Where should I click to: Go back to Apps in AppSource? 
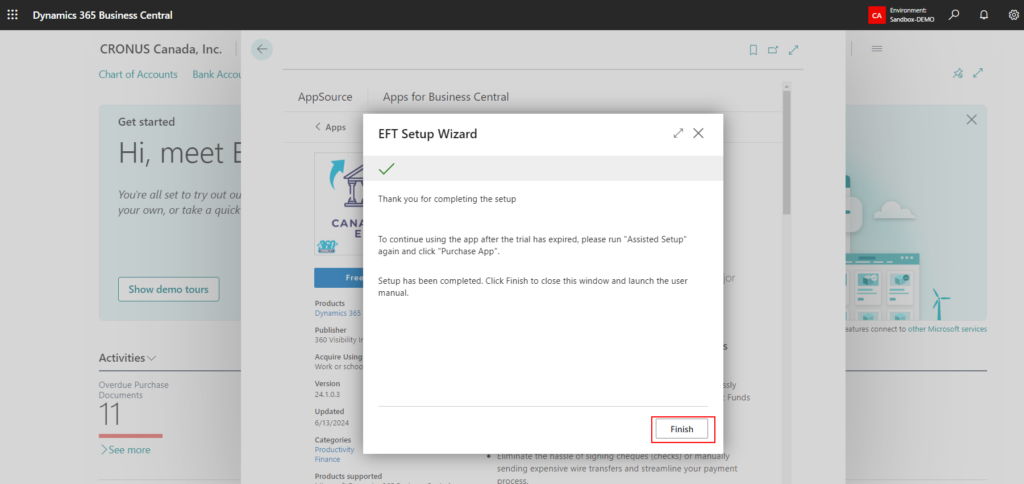point(330,127)
